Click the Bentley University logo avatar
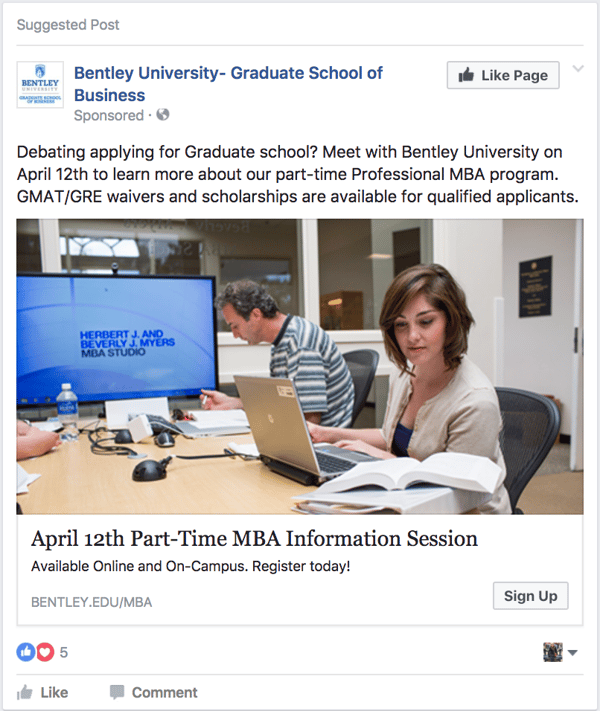Image resolution: width=600 pixels, height=711 pixels. tap(40, 85)
